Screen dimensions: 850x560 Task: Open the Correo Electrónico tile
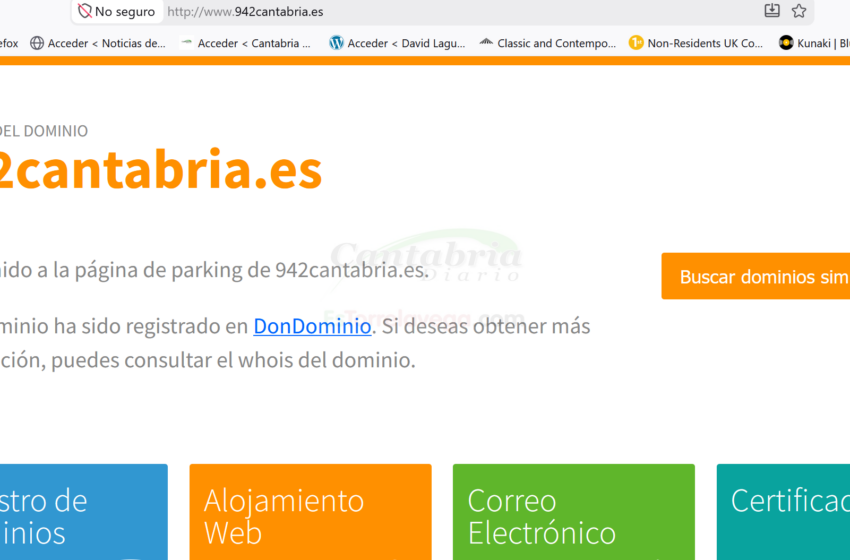point(574,512)
